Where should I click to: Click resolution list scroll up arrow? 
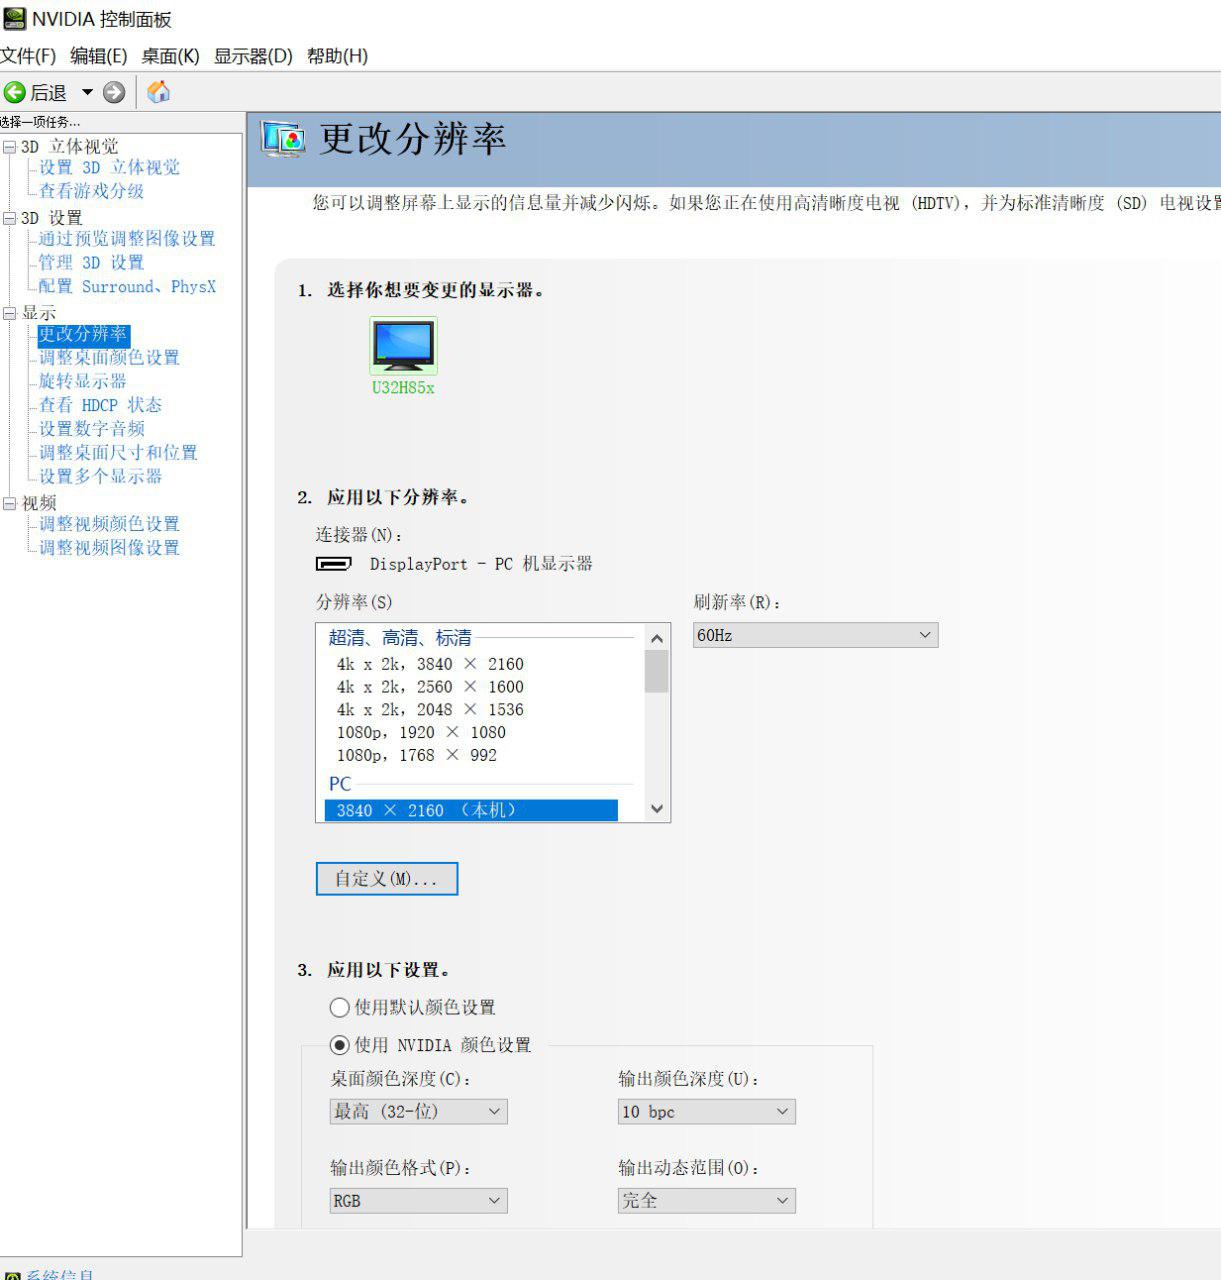click(657, 638)
